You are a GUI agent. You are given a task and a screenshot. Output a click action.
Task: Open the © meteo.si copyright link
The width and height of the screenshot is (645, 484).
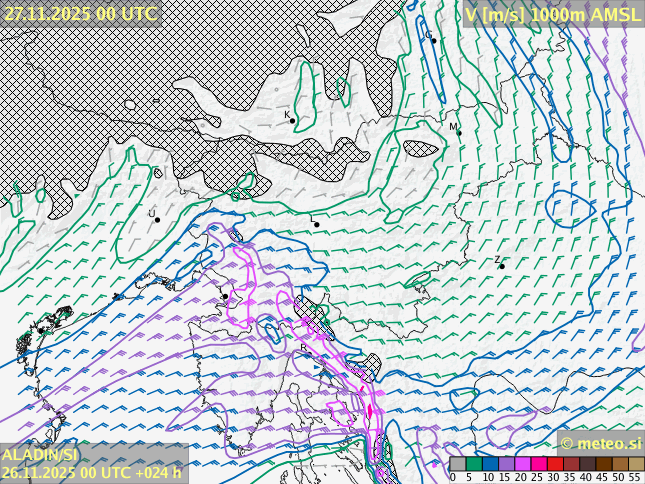(600, 443)
